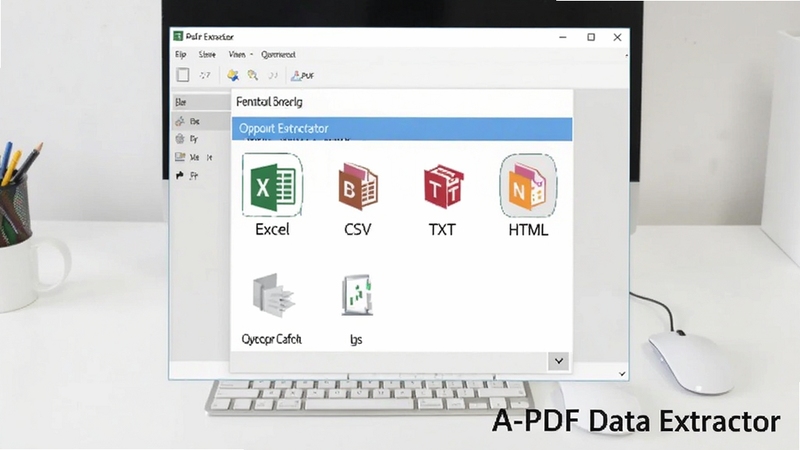Select the 'Fr' sidebar row with arrow icon

201,176
